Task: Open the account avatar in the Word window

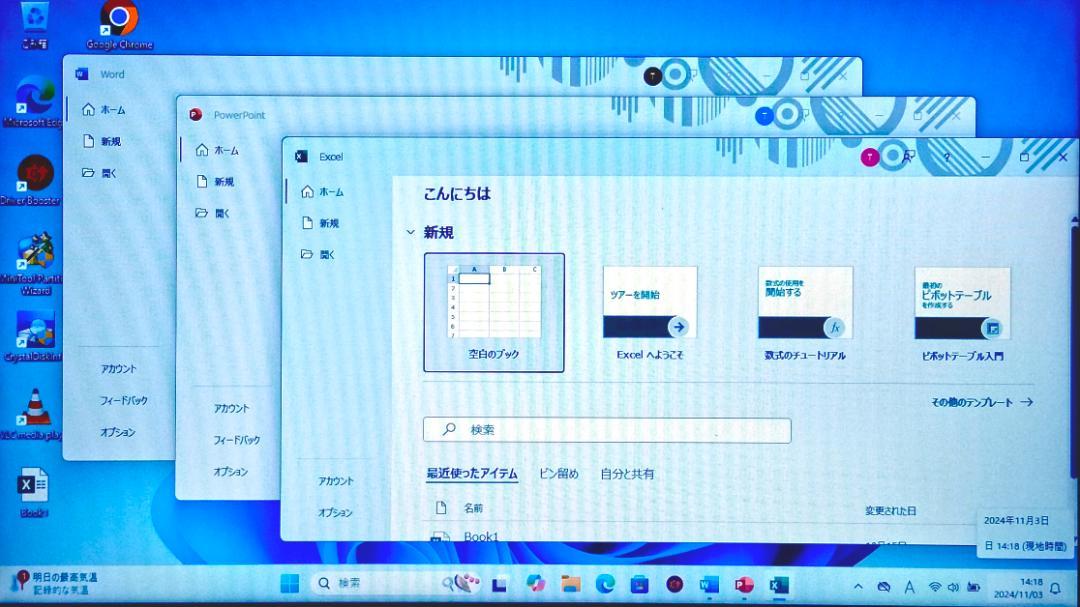Action: click(652, 76)
